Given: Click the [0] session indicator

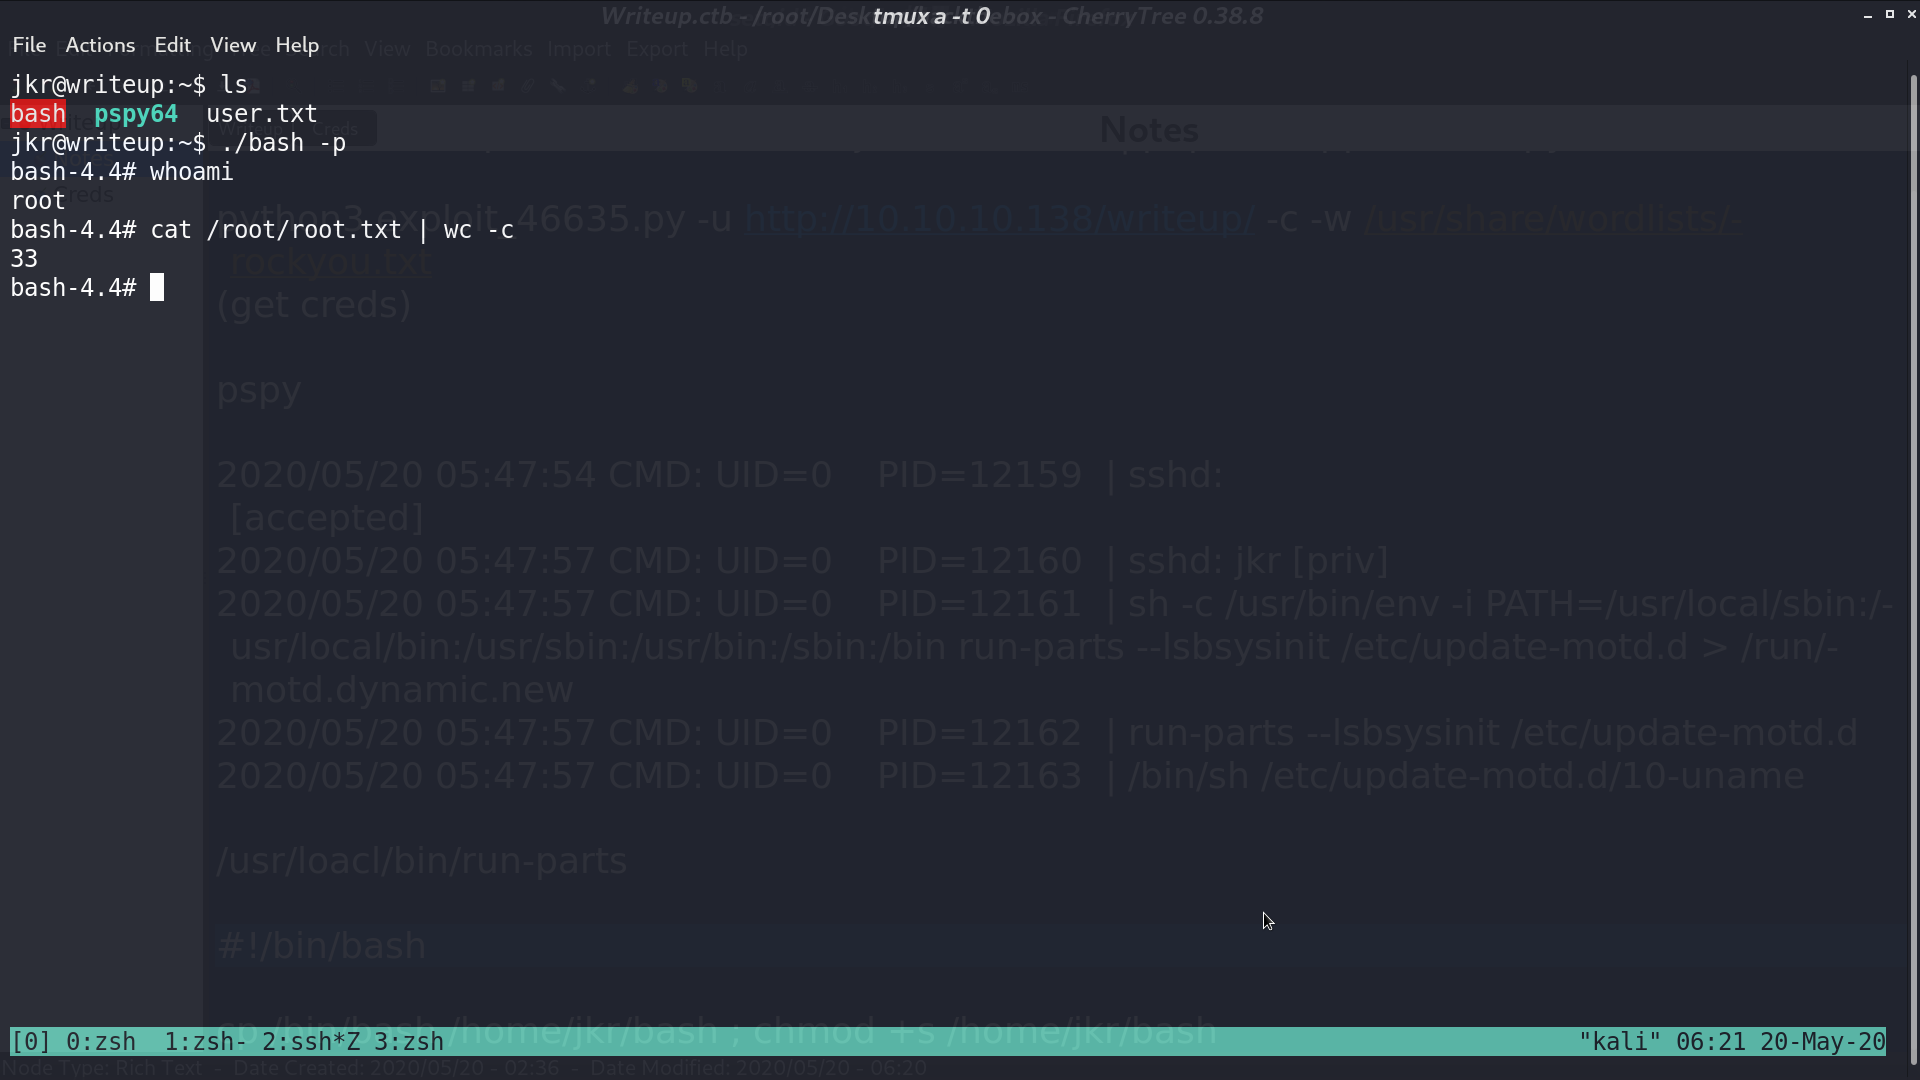Looking at the screenshot, I should click(31, 1042).
